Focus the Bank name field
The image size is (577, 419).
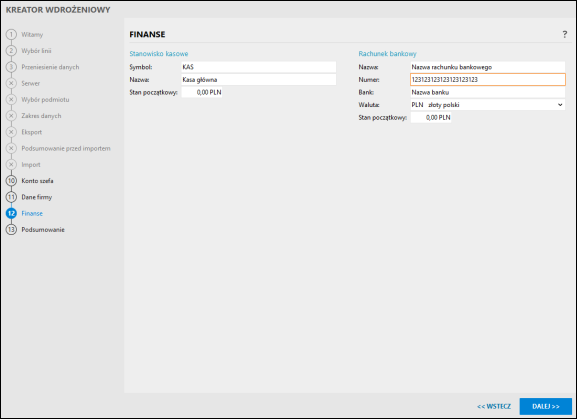click(488, 92)
